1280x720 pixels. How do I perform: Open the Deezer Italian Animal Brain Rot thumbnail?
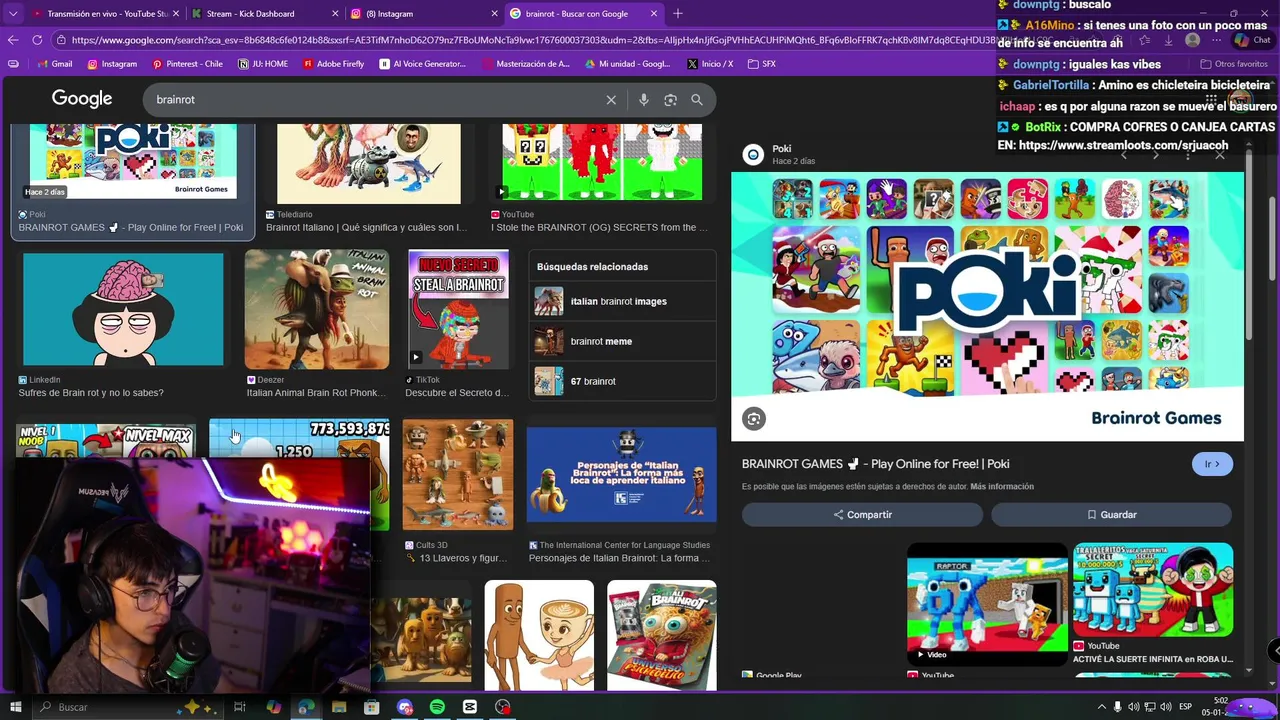click(317, 309)
